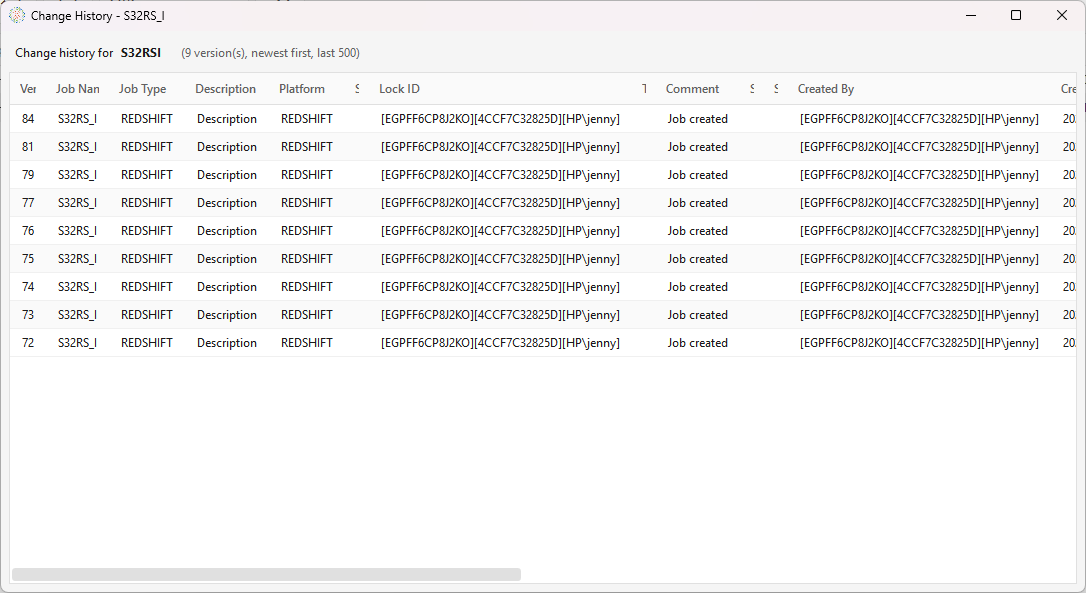
Task: Click Lock ID cell in version 84 row
Action: [500, 118]
